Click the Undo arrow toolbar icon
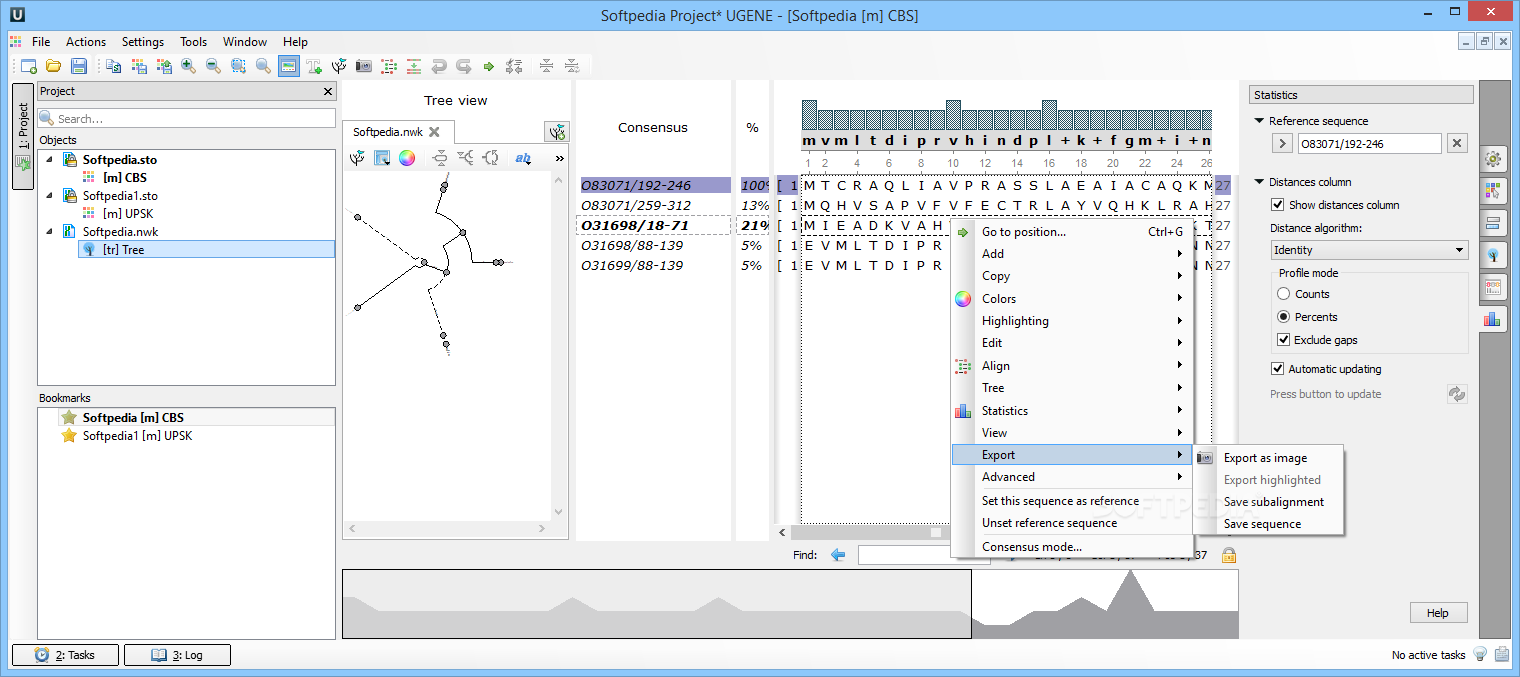 coord(439,66)
